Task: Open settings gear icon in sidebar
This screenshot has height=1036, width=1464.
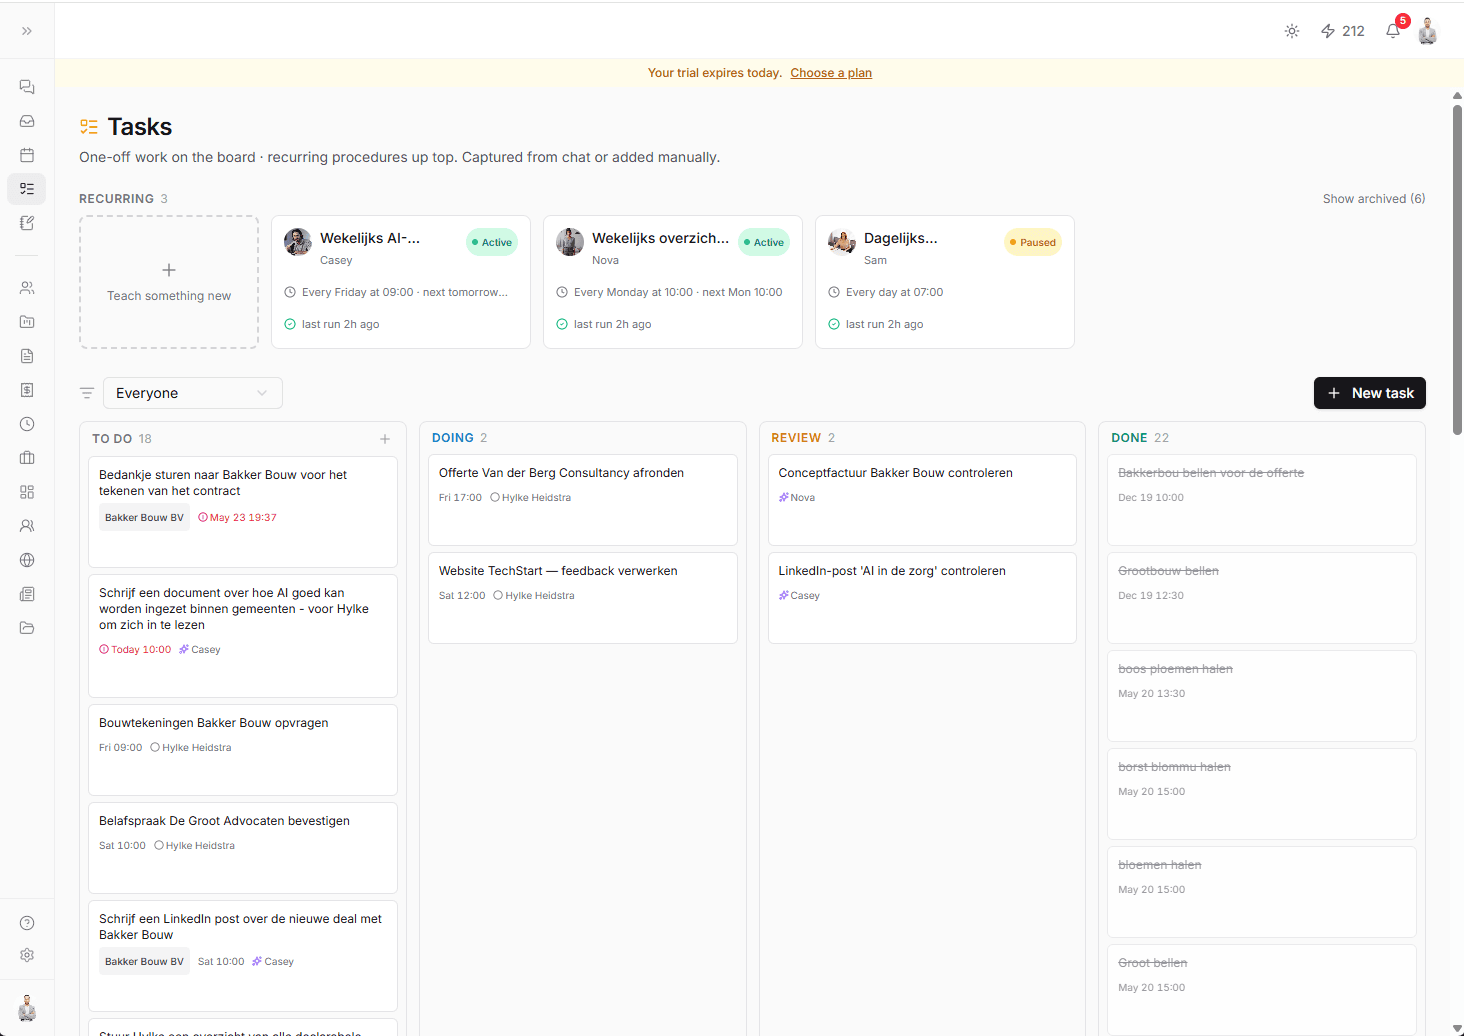Action: point(27,955)
